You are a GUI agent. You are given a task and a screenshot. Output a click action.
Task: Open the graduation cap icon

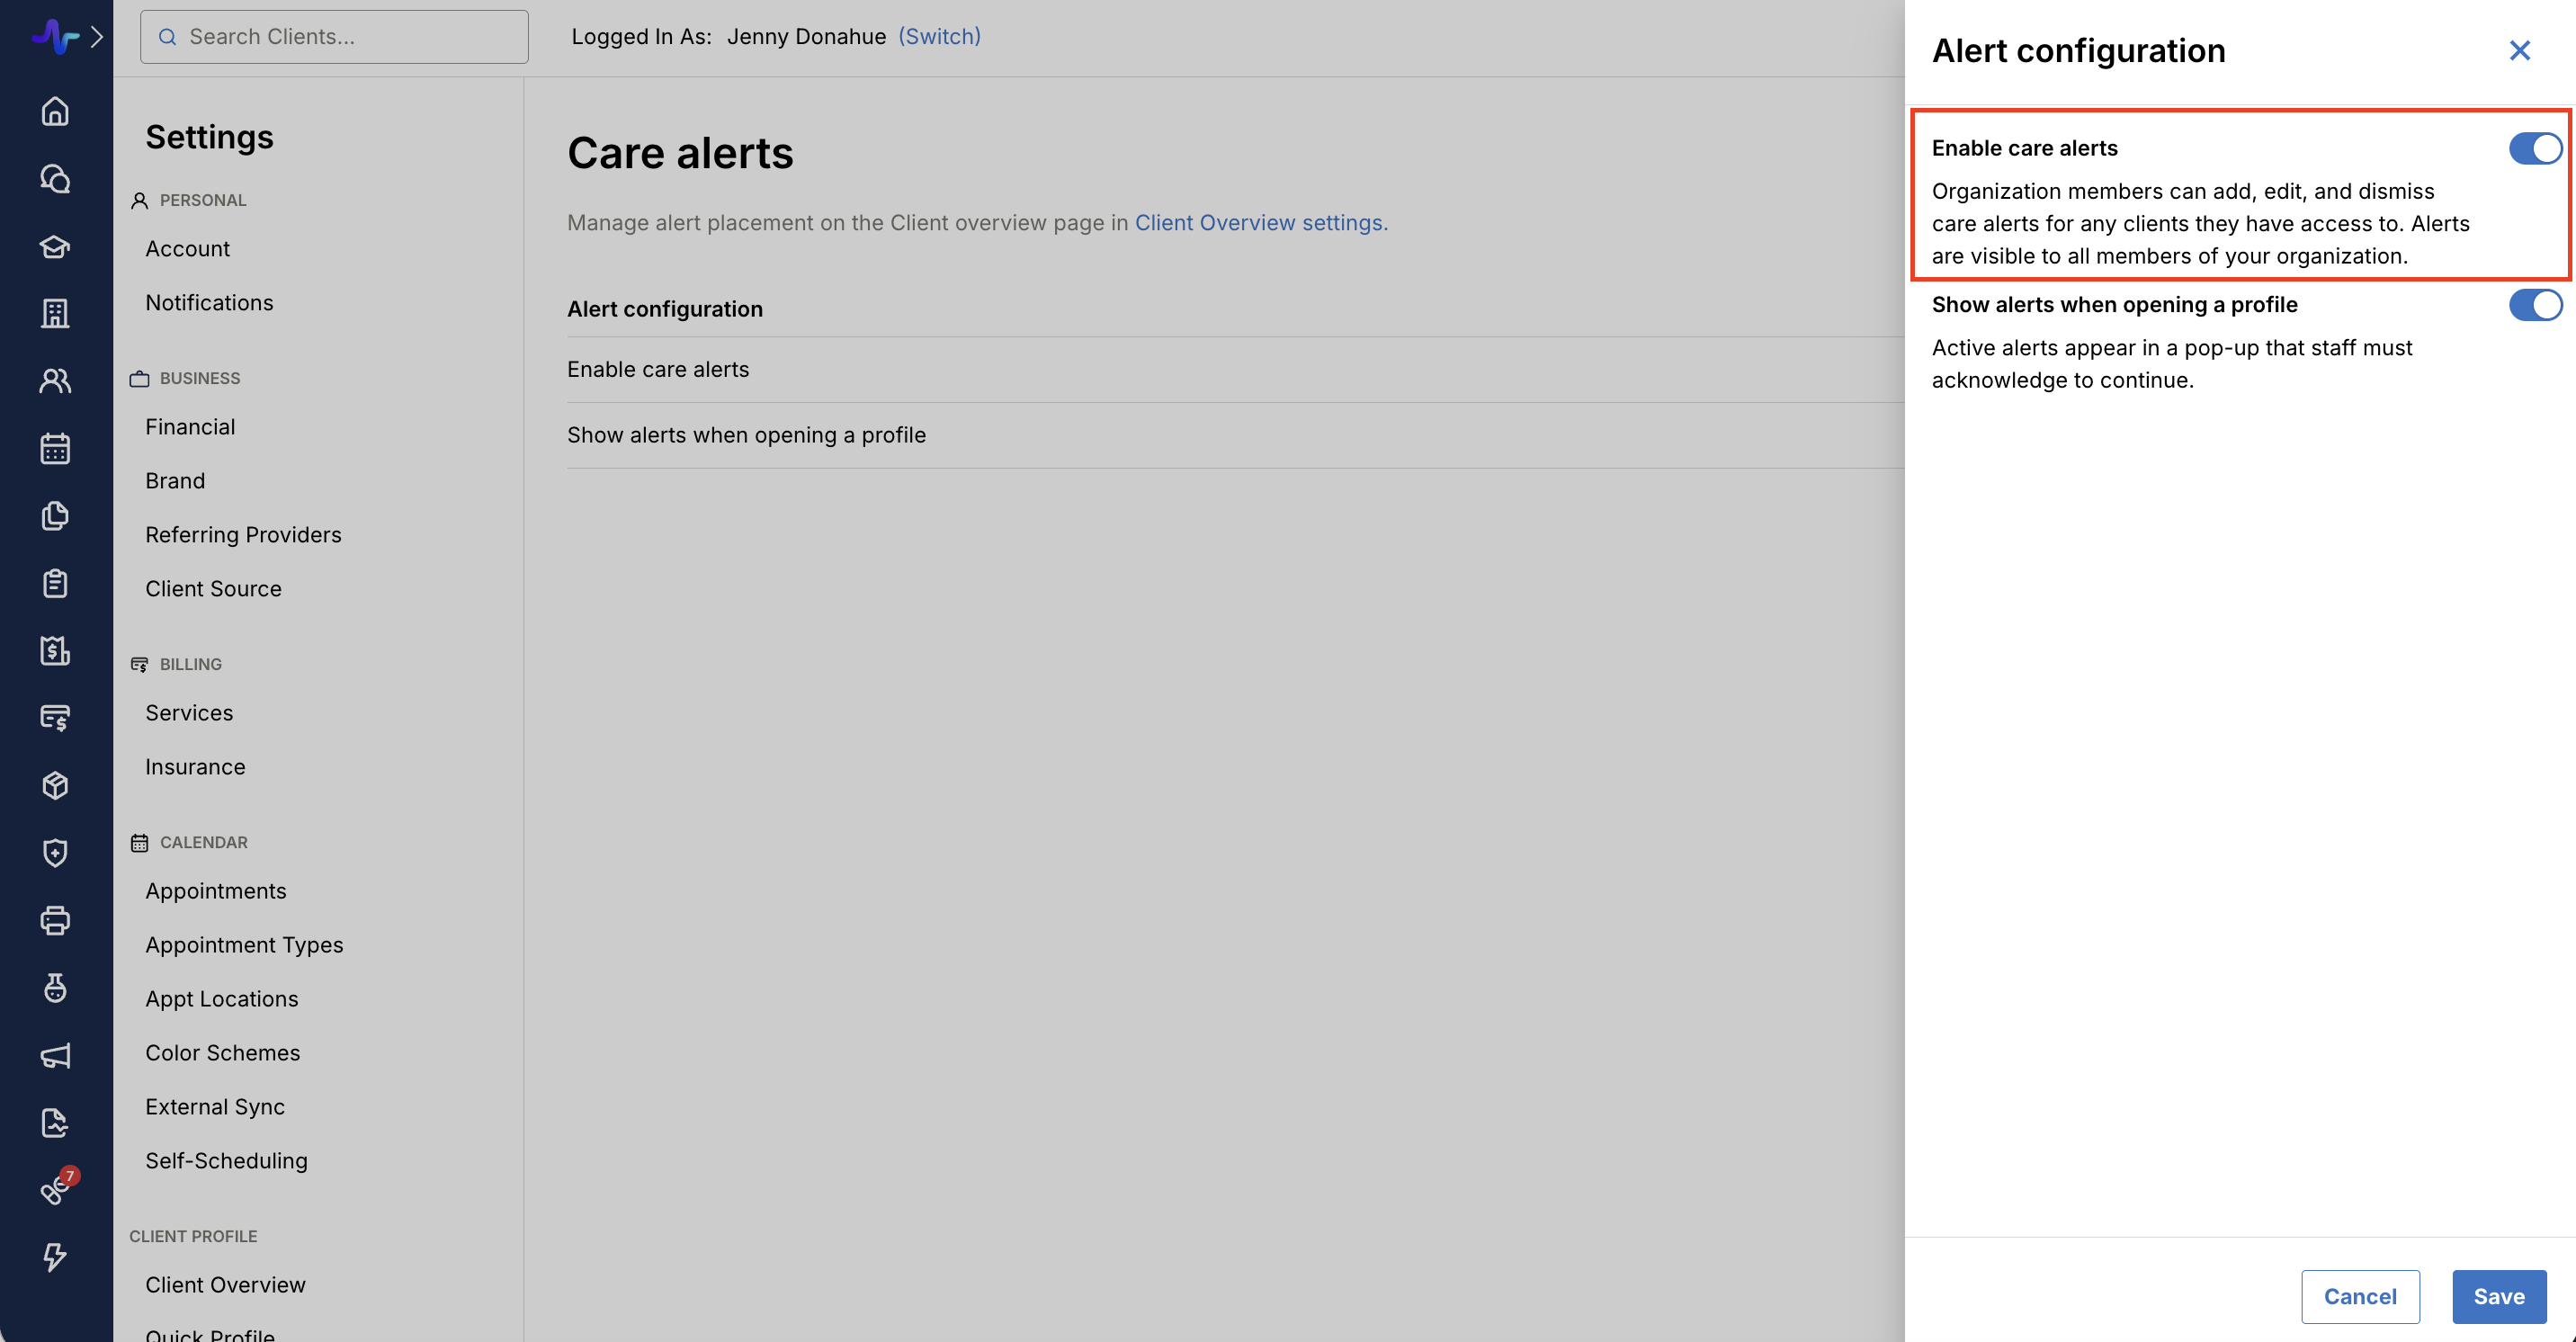pyautogui.click(x=55, y=246)
